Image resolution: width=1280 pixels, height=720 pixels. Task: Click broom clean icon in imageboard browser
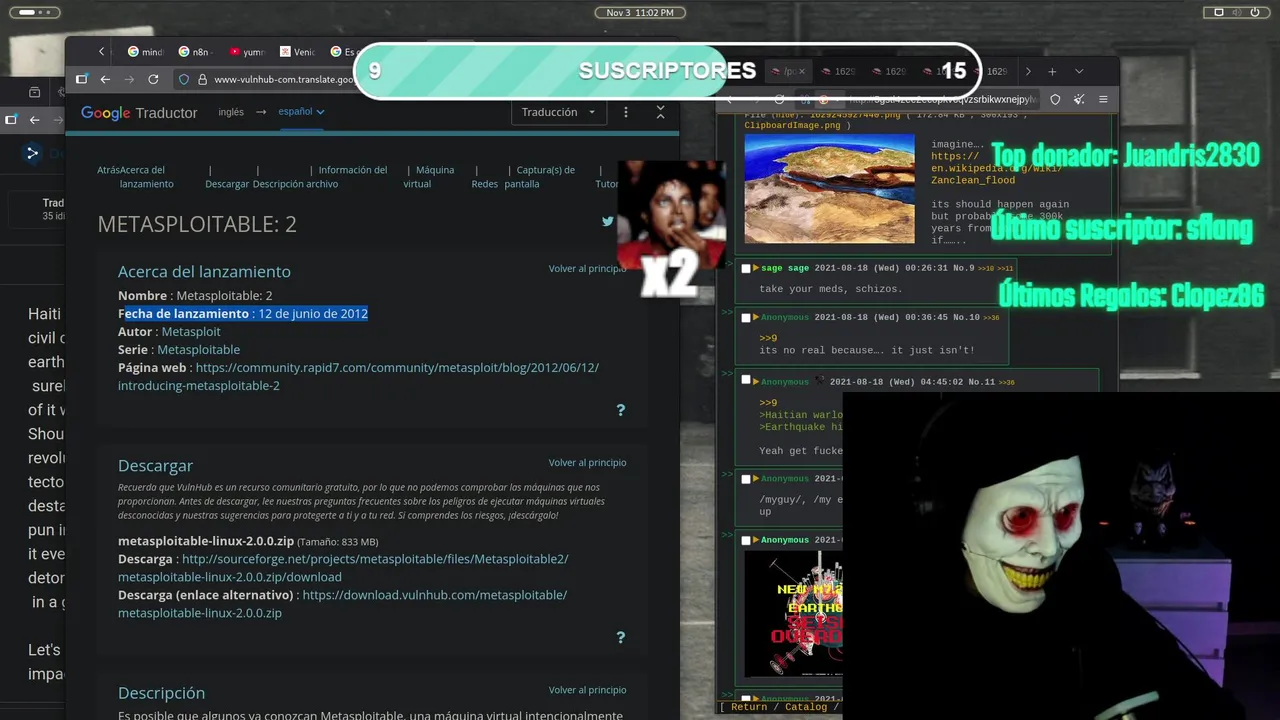[1079, 99]
